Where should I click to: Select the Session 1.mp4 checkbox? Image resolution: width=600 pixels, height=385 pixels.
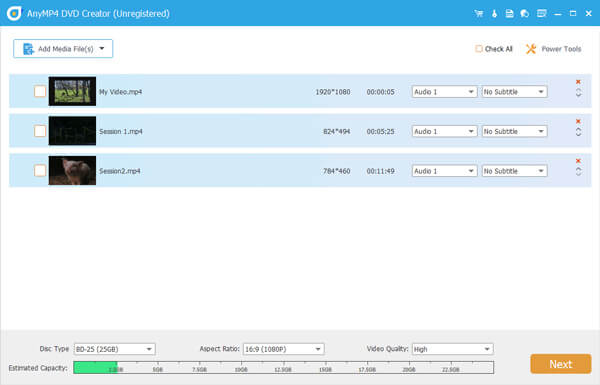tap(40, 131)
